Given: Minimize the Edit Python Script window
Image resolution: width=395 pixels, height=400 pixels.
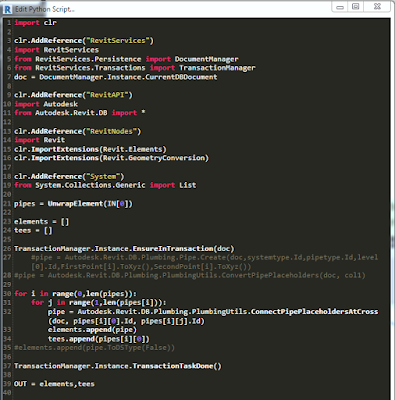Looking at the screenshot, I should pyautogui.click(x=340, y=7).
